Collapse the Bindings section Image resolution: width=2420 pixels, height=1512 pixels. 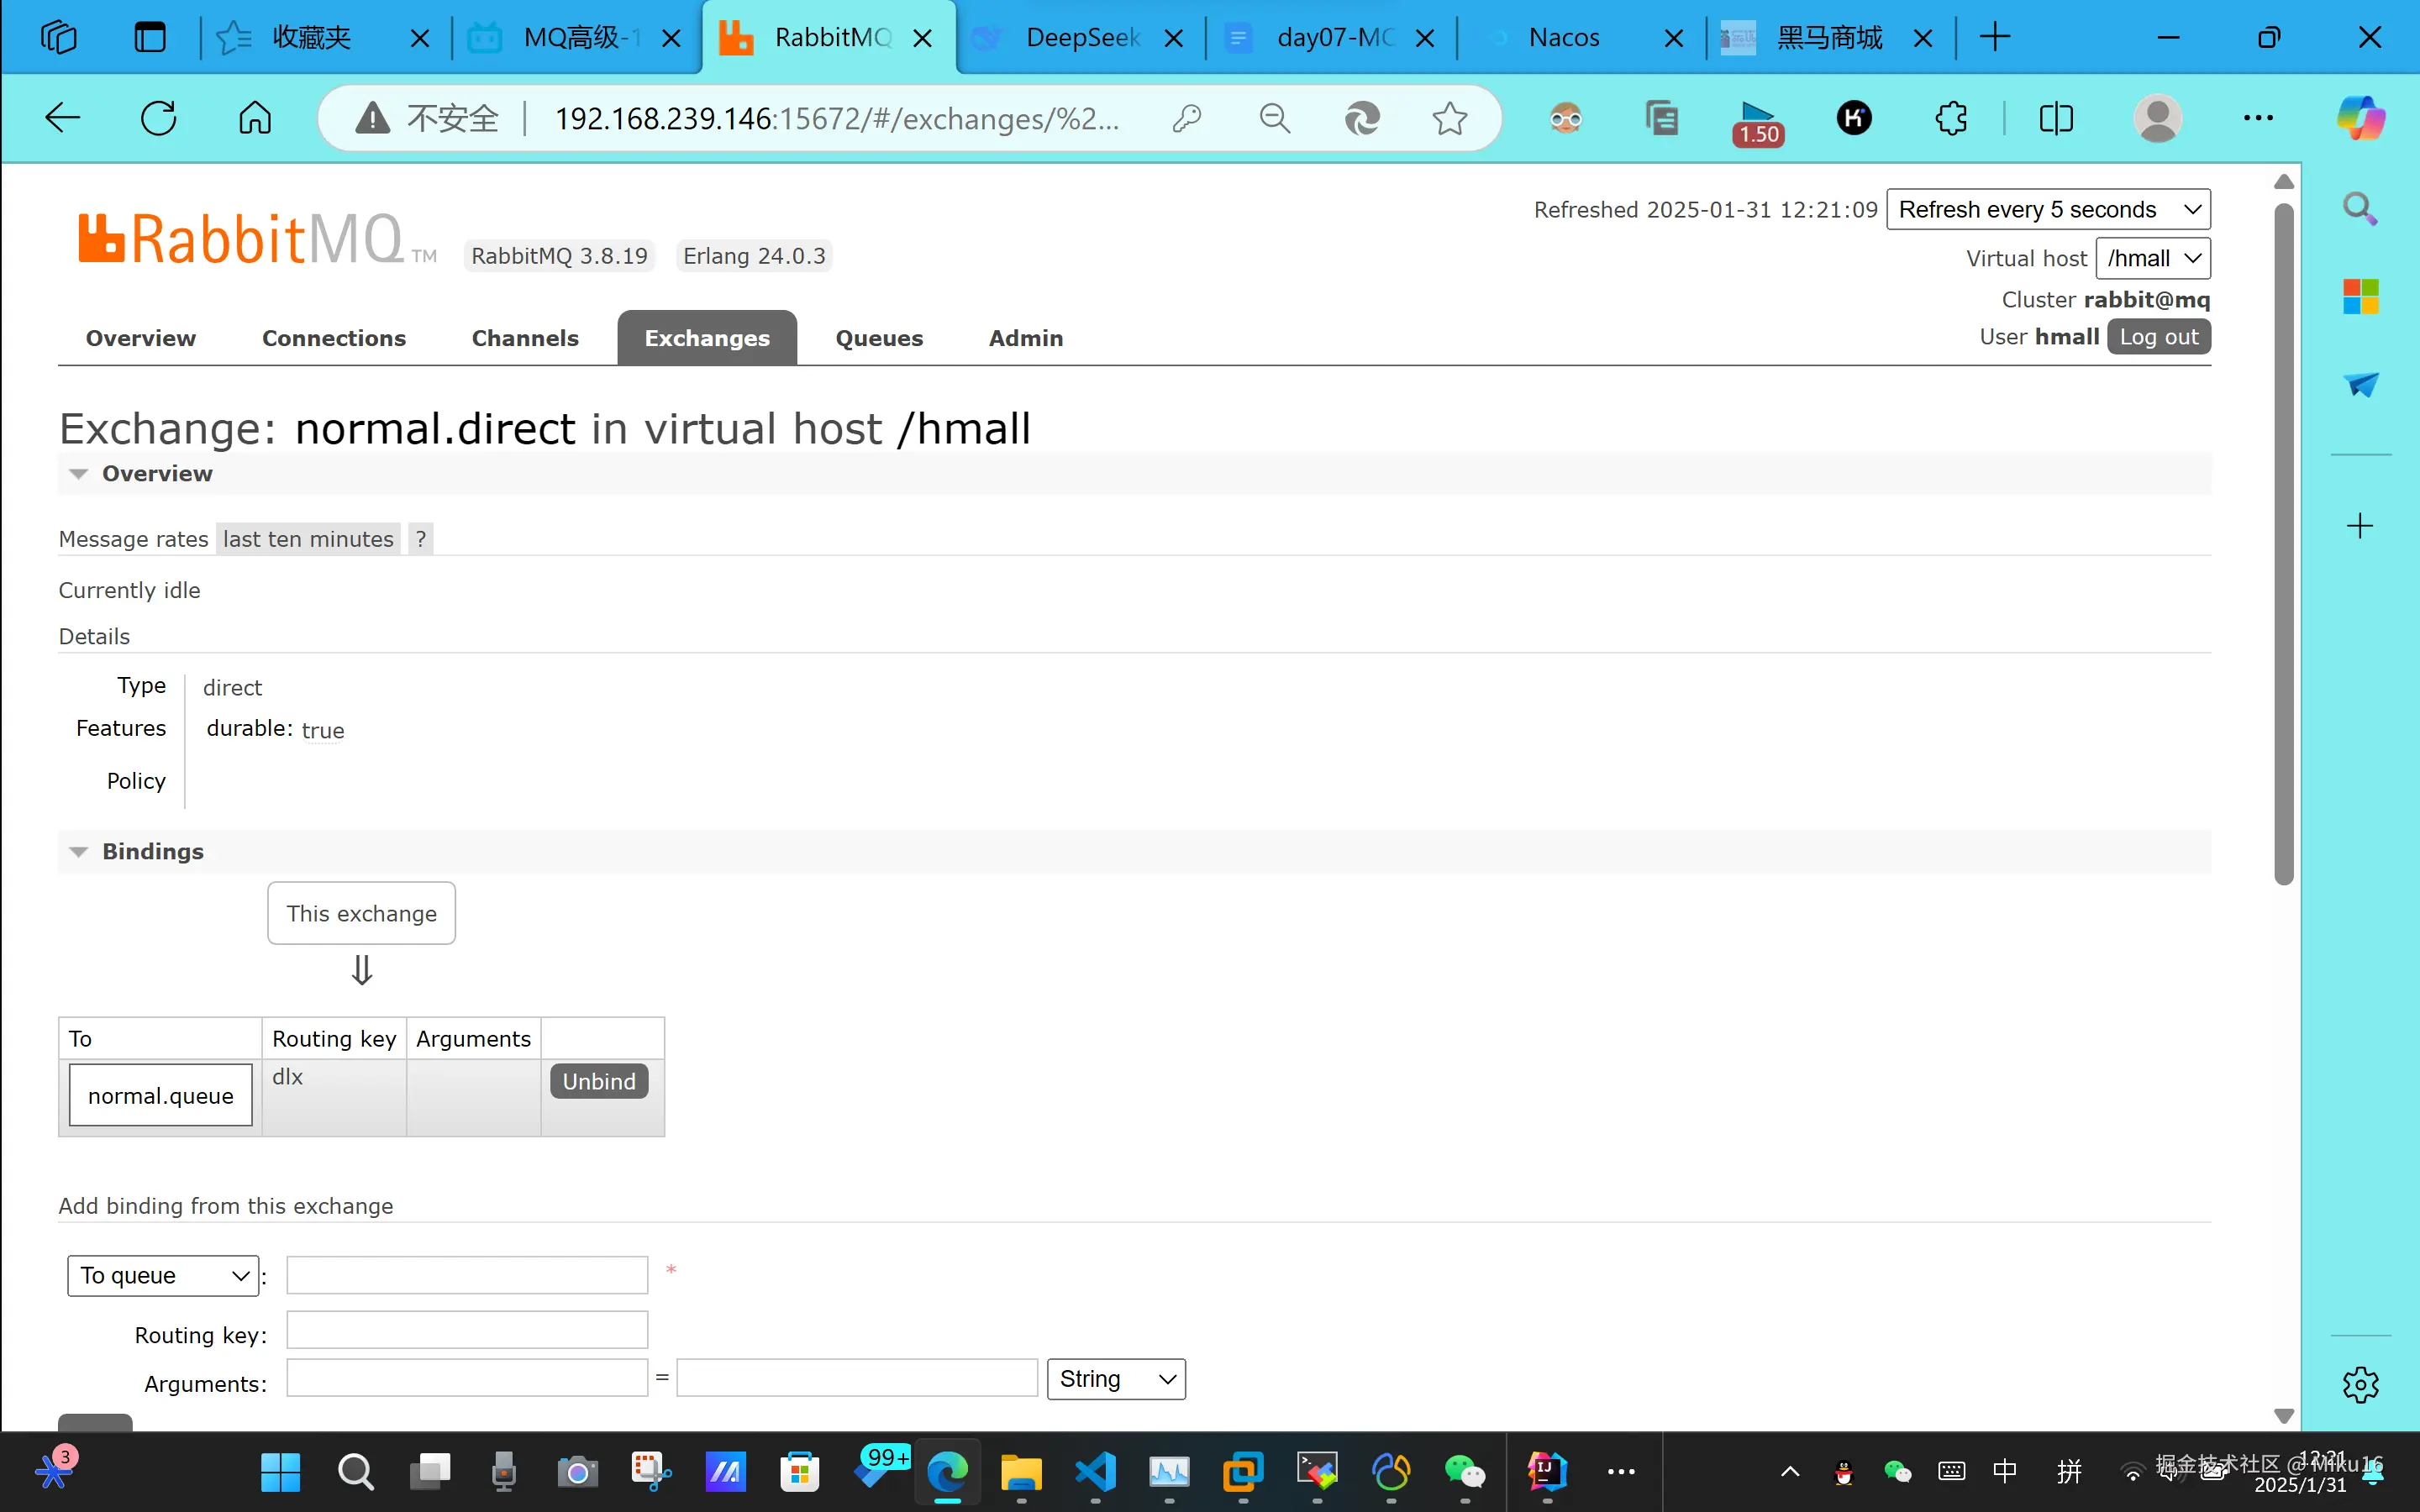(x=78, y=851)
